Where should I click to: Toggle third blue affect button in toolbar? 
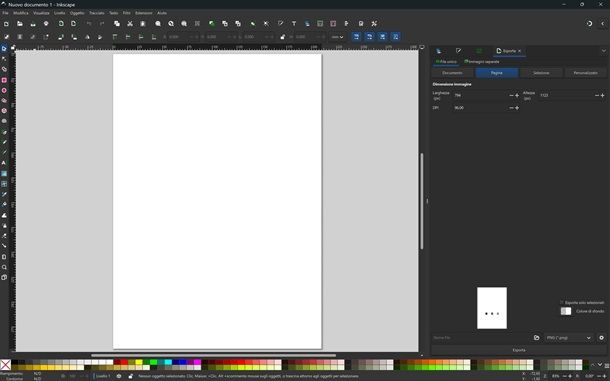click(x=383, y=37)
